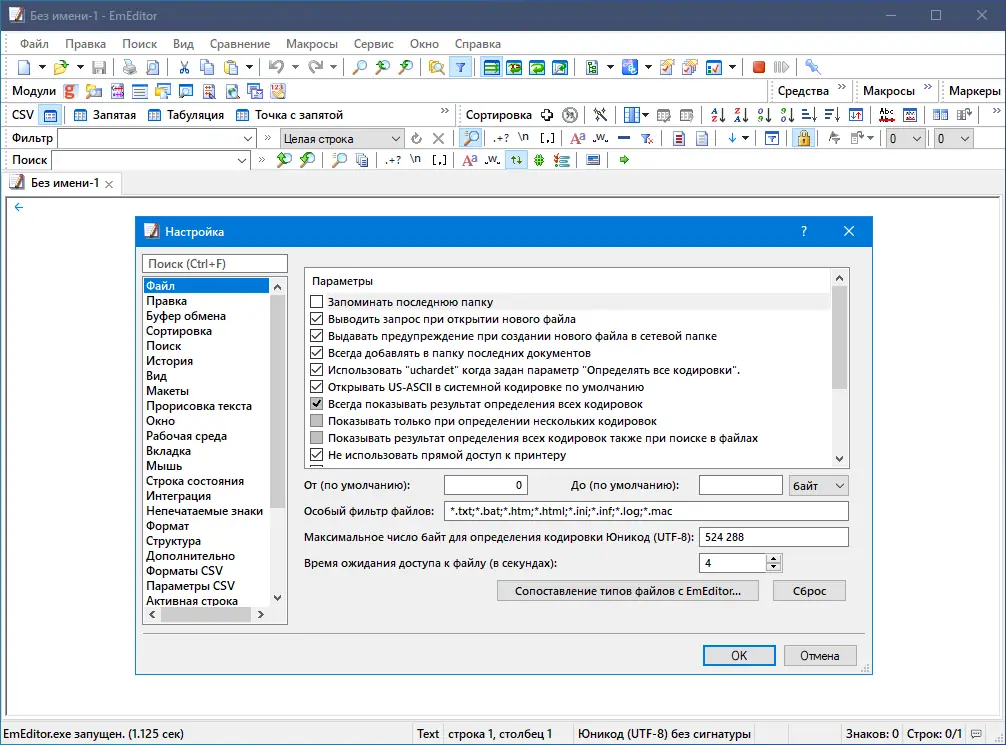Viewport: 1006px width, 745px height.
Task: Click the Cut scissors icon
Action: (184, 67)
